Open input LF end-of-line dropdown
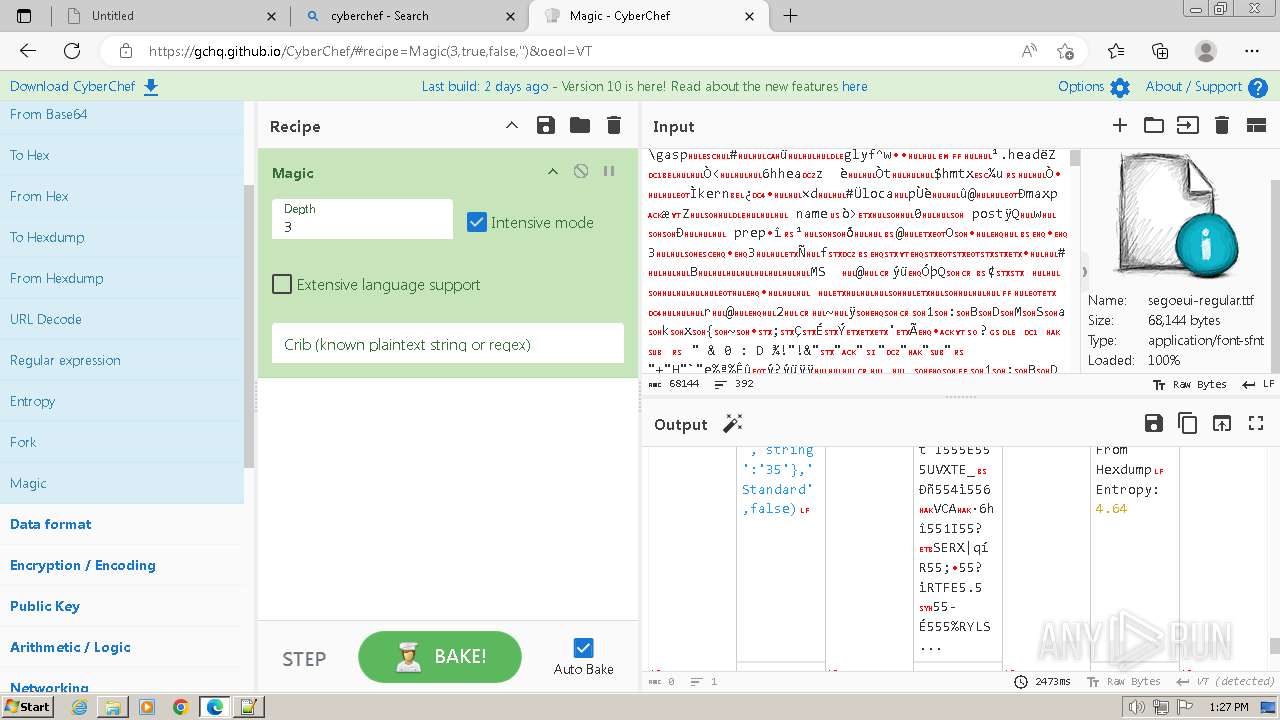The height and width of the screenshot is (720, 1280). tap(1258, 384)
